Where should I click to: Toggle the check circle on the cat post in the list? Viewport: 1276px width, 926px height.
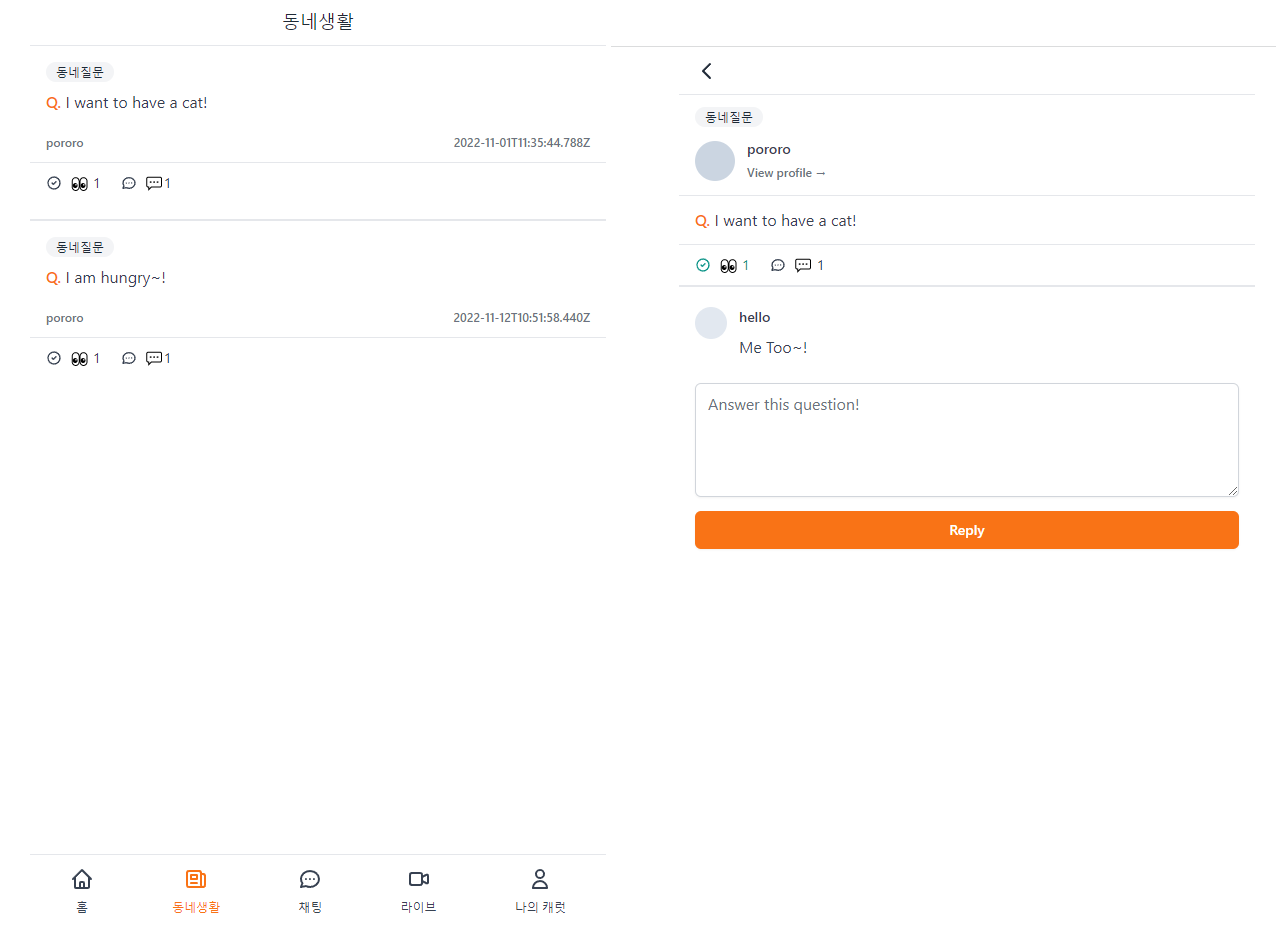coord(54,183)
